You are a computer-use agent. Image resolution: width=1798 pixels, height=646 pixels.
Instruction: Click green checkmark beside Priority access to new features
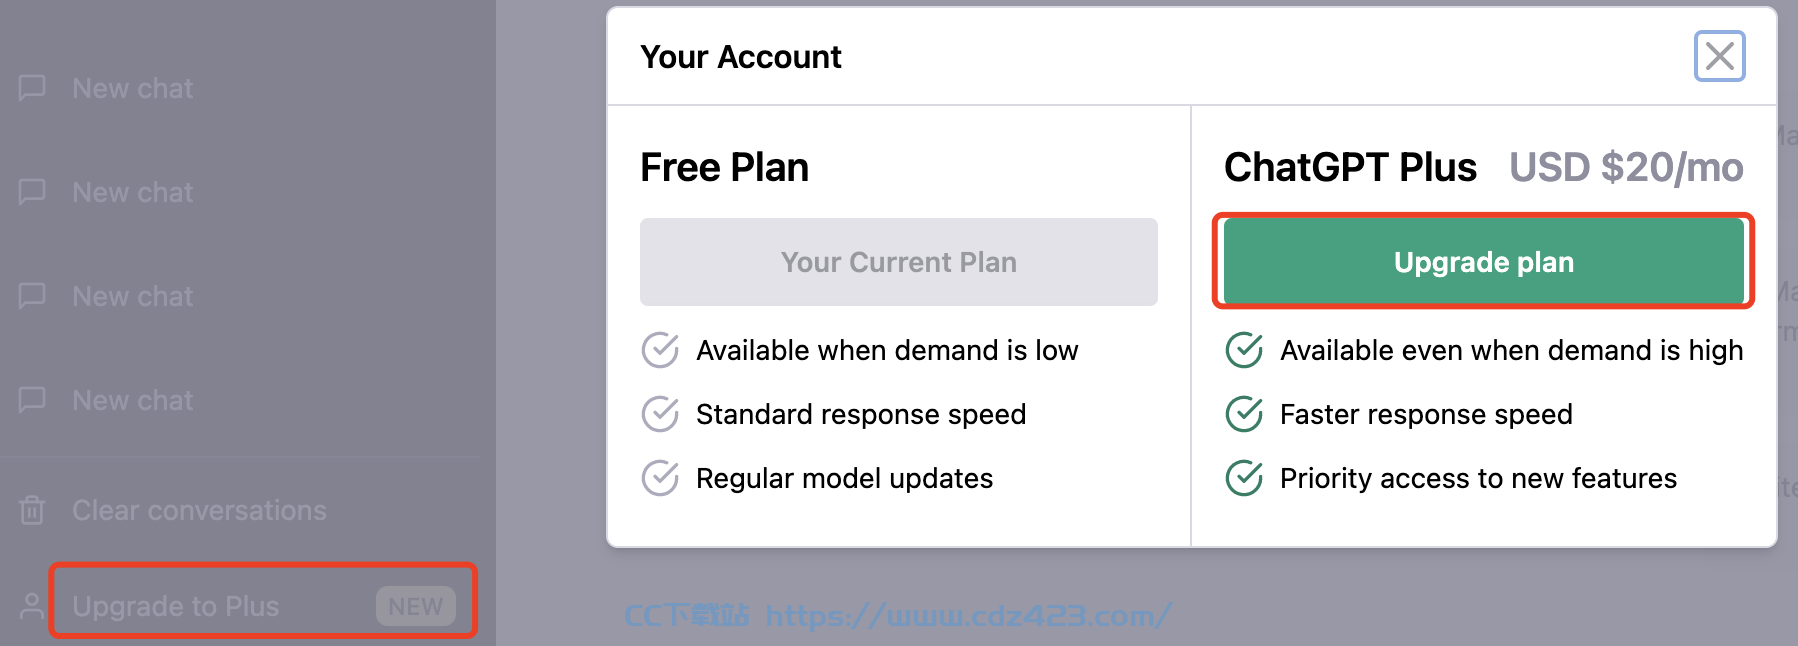1244,478
